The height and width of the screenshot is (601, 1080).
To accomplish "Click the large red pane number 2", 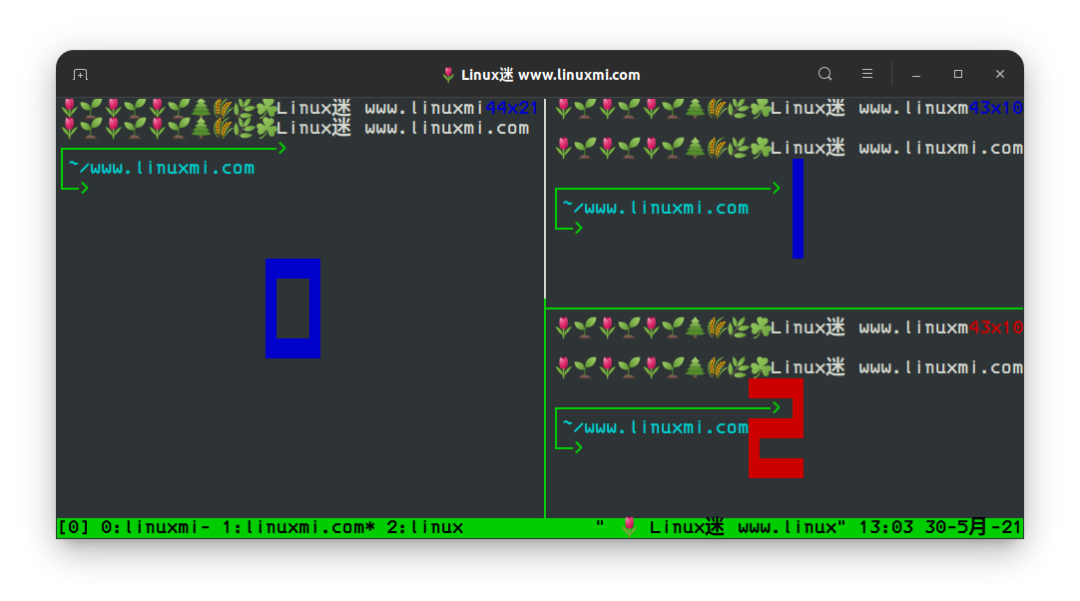I will (x=776, y=428).
